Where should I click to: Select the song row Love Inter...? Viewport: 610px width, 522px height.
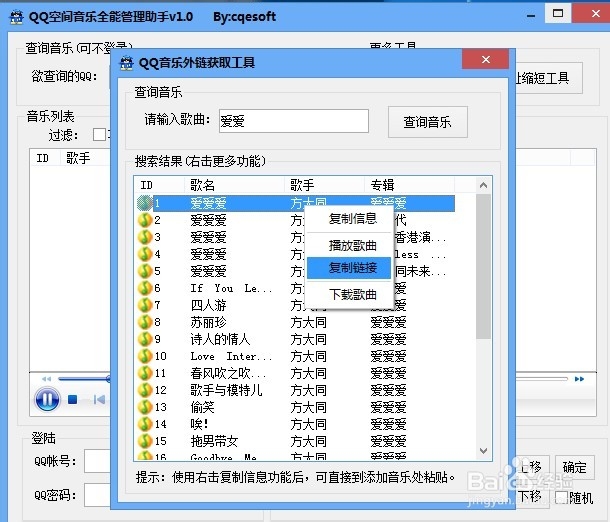tap(296, 356)
